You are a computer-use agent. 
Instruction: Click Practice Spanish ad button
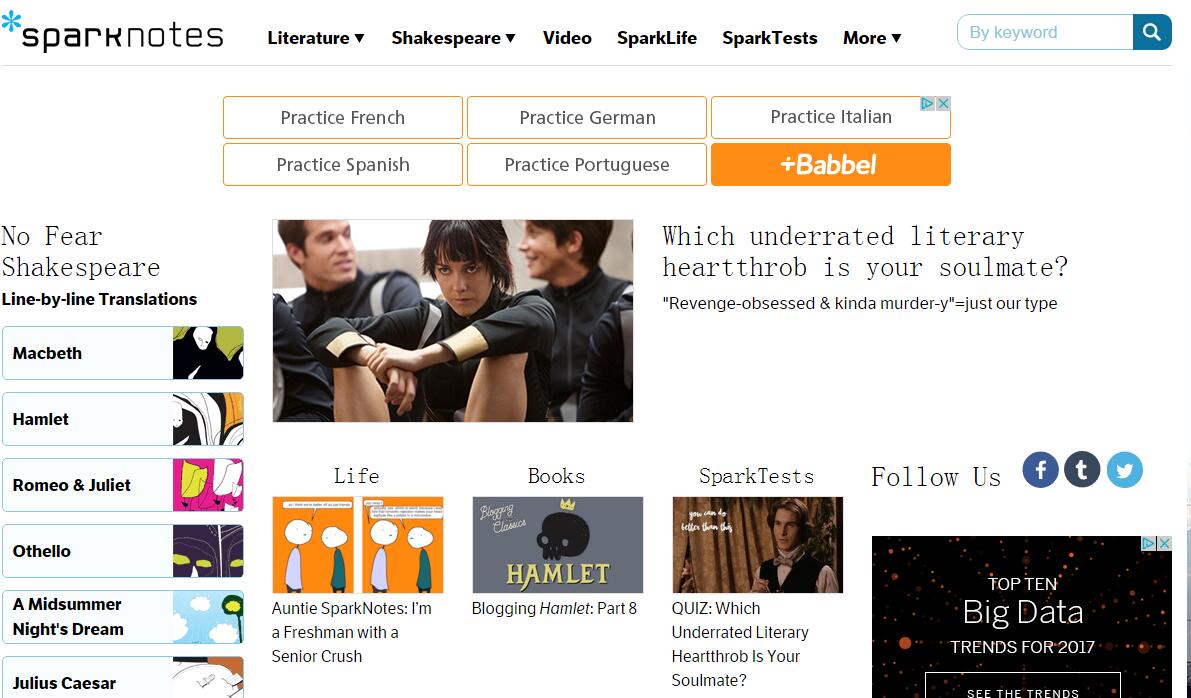pyautogui.click(x=343, y=165)
